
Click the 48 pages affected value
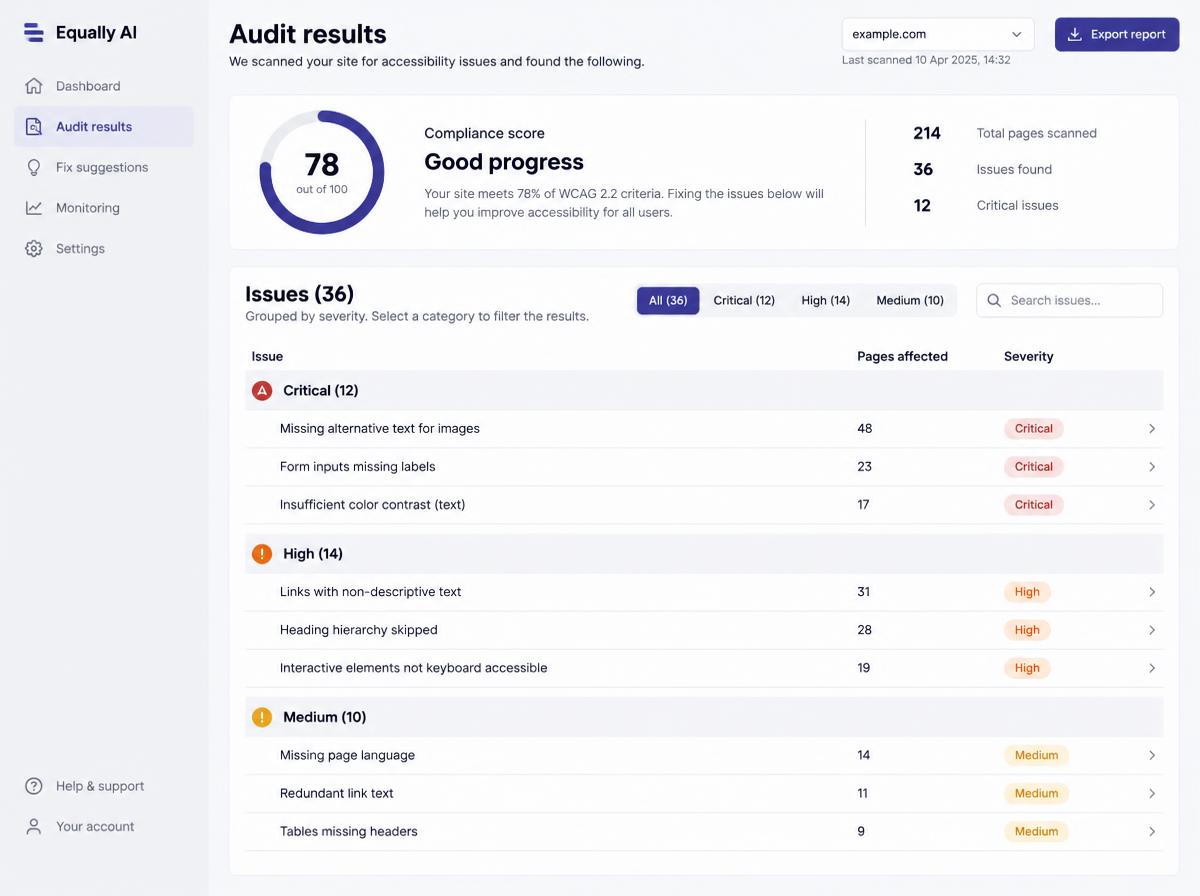(865, 429)
